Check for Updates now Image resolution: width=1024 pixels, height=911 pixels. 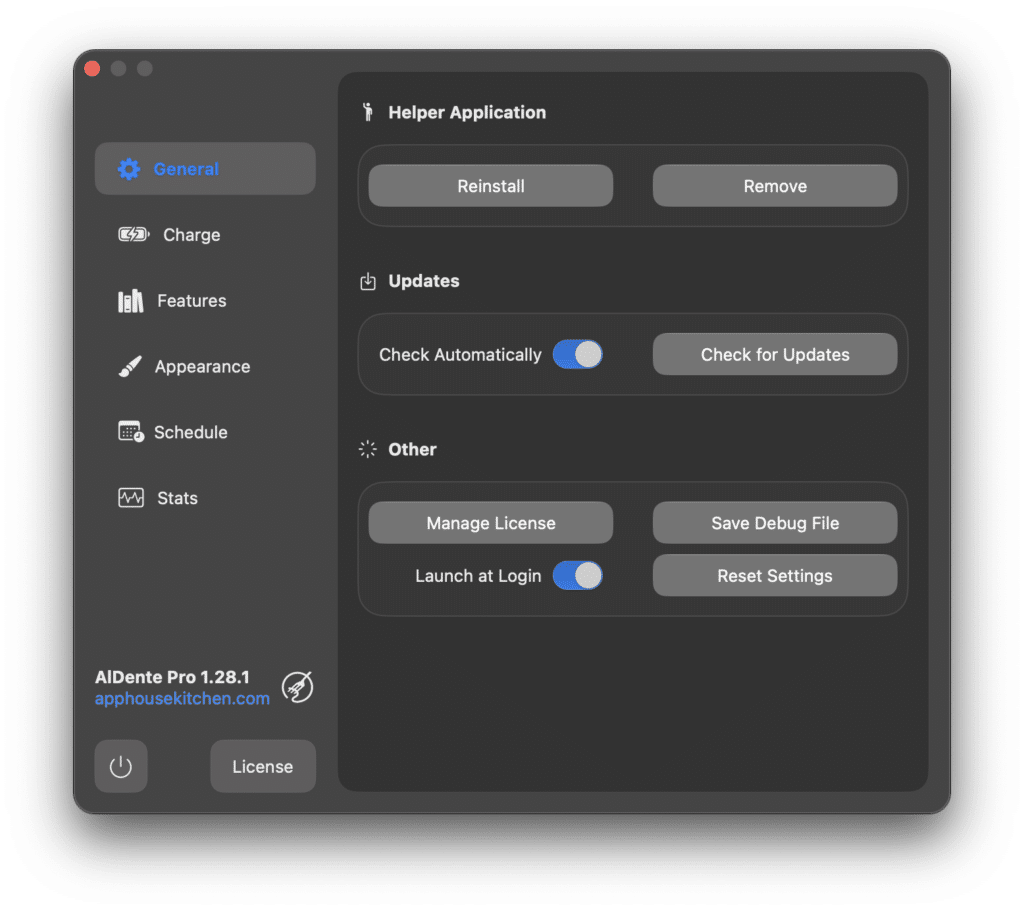click(774, 355)
